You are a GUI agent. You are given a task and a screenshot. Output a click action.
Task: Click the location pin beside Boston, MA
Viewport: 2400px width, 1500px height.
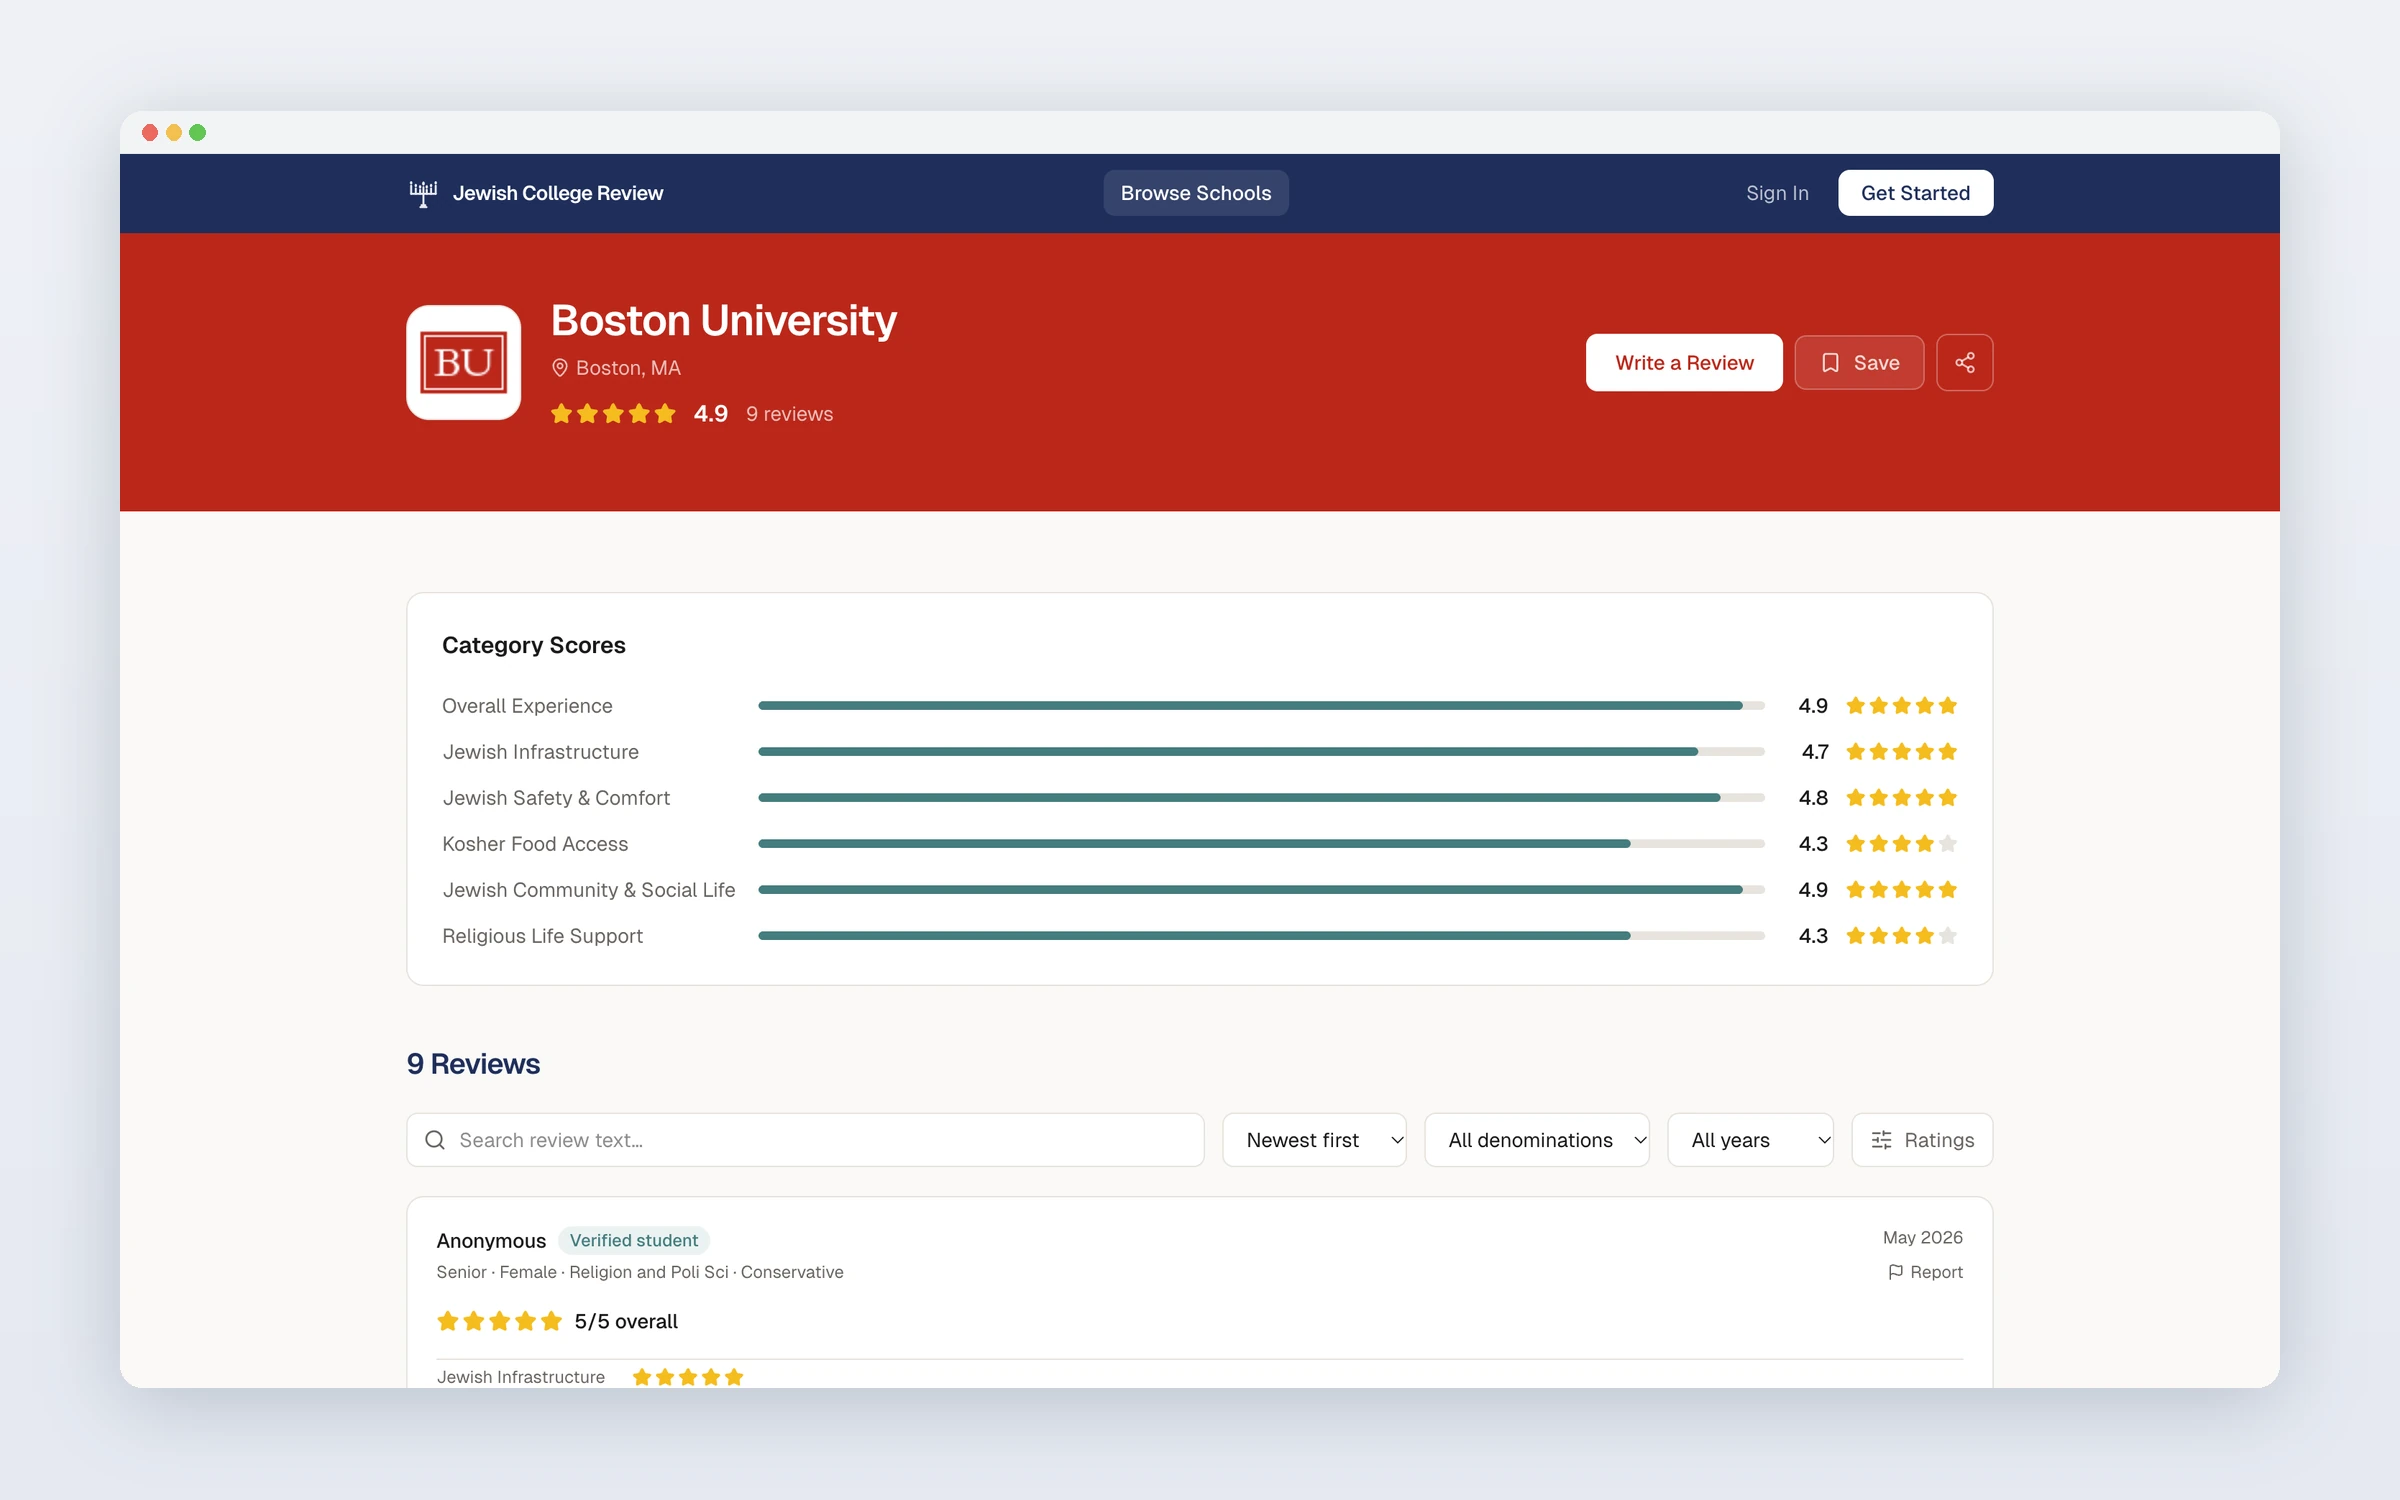click(x=560, y=368)
